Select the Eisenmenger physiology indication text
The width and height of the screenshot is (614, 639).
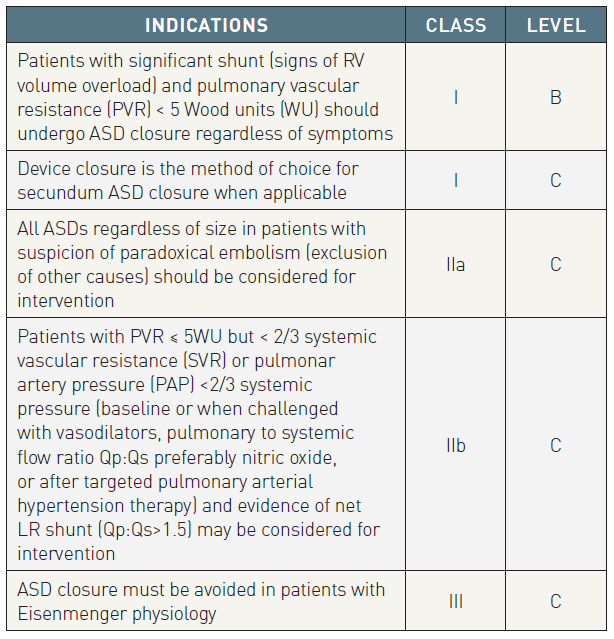(201, 601)
